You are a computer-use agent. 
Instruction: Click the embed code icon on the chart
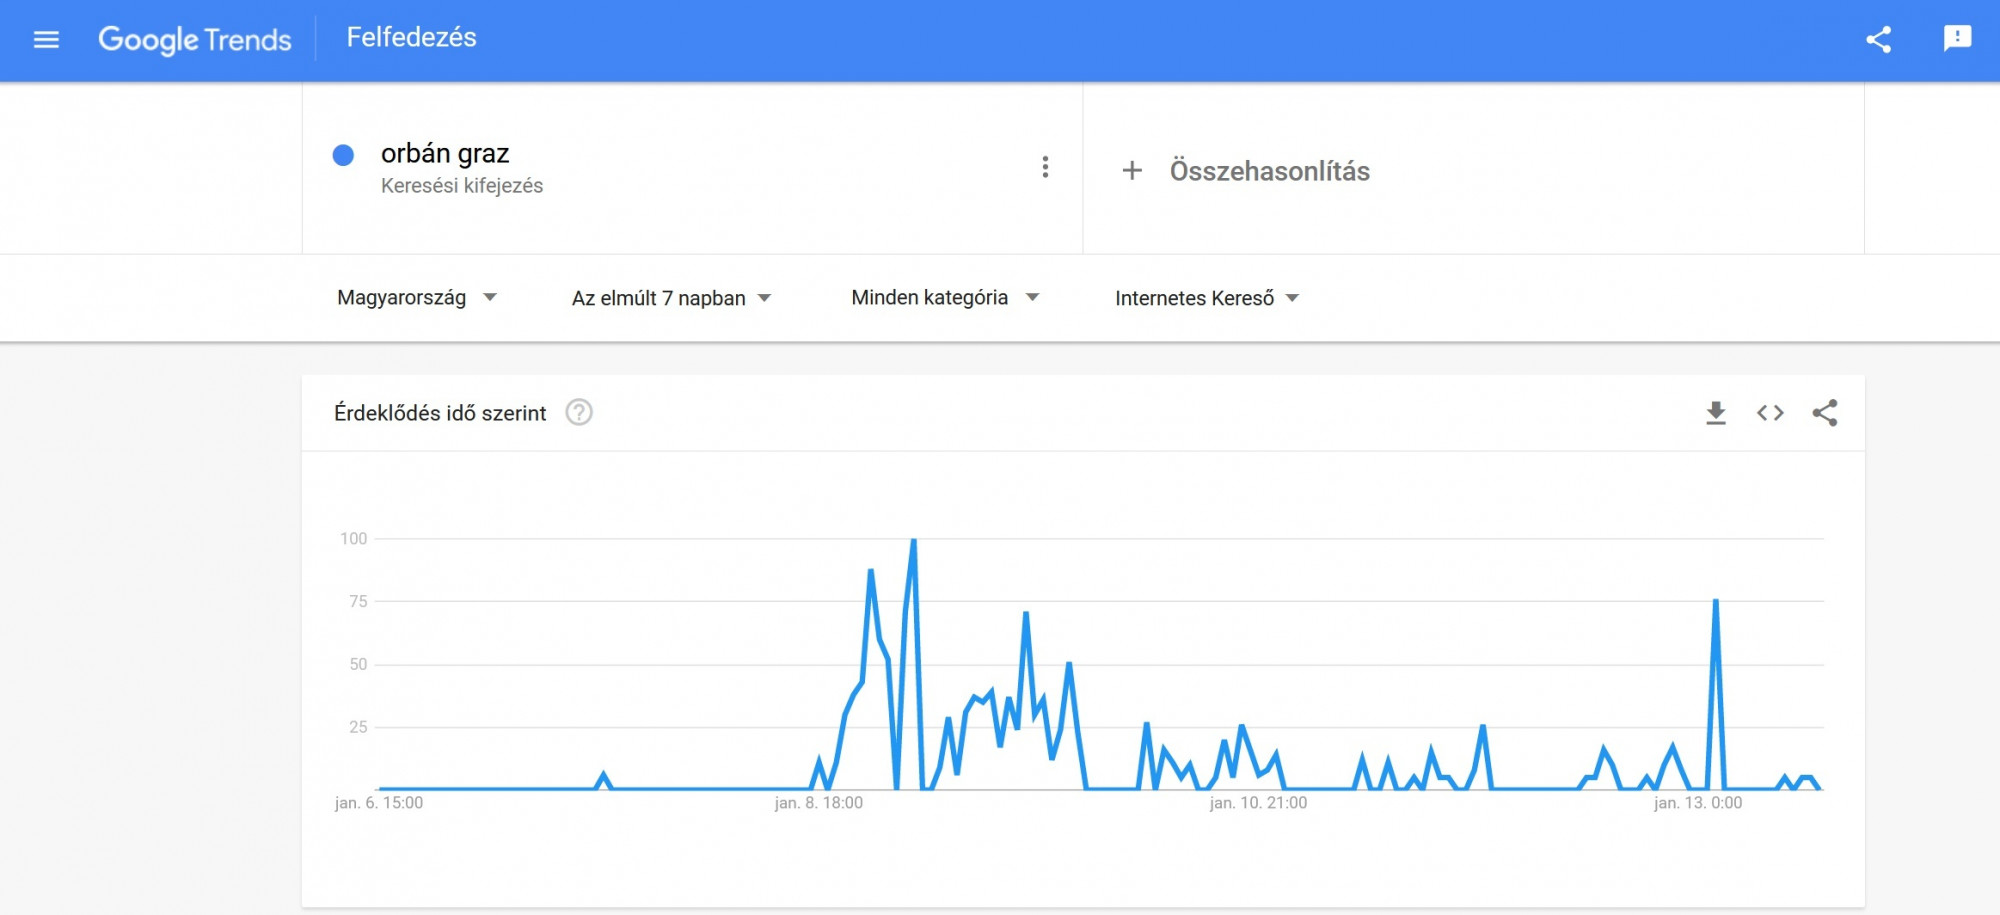[x=1770, y=413]
